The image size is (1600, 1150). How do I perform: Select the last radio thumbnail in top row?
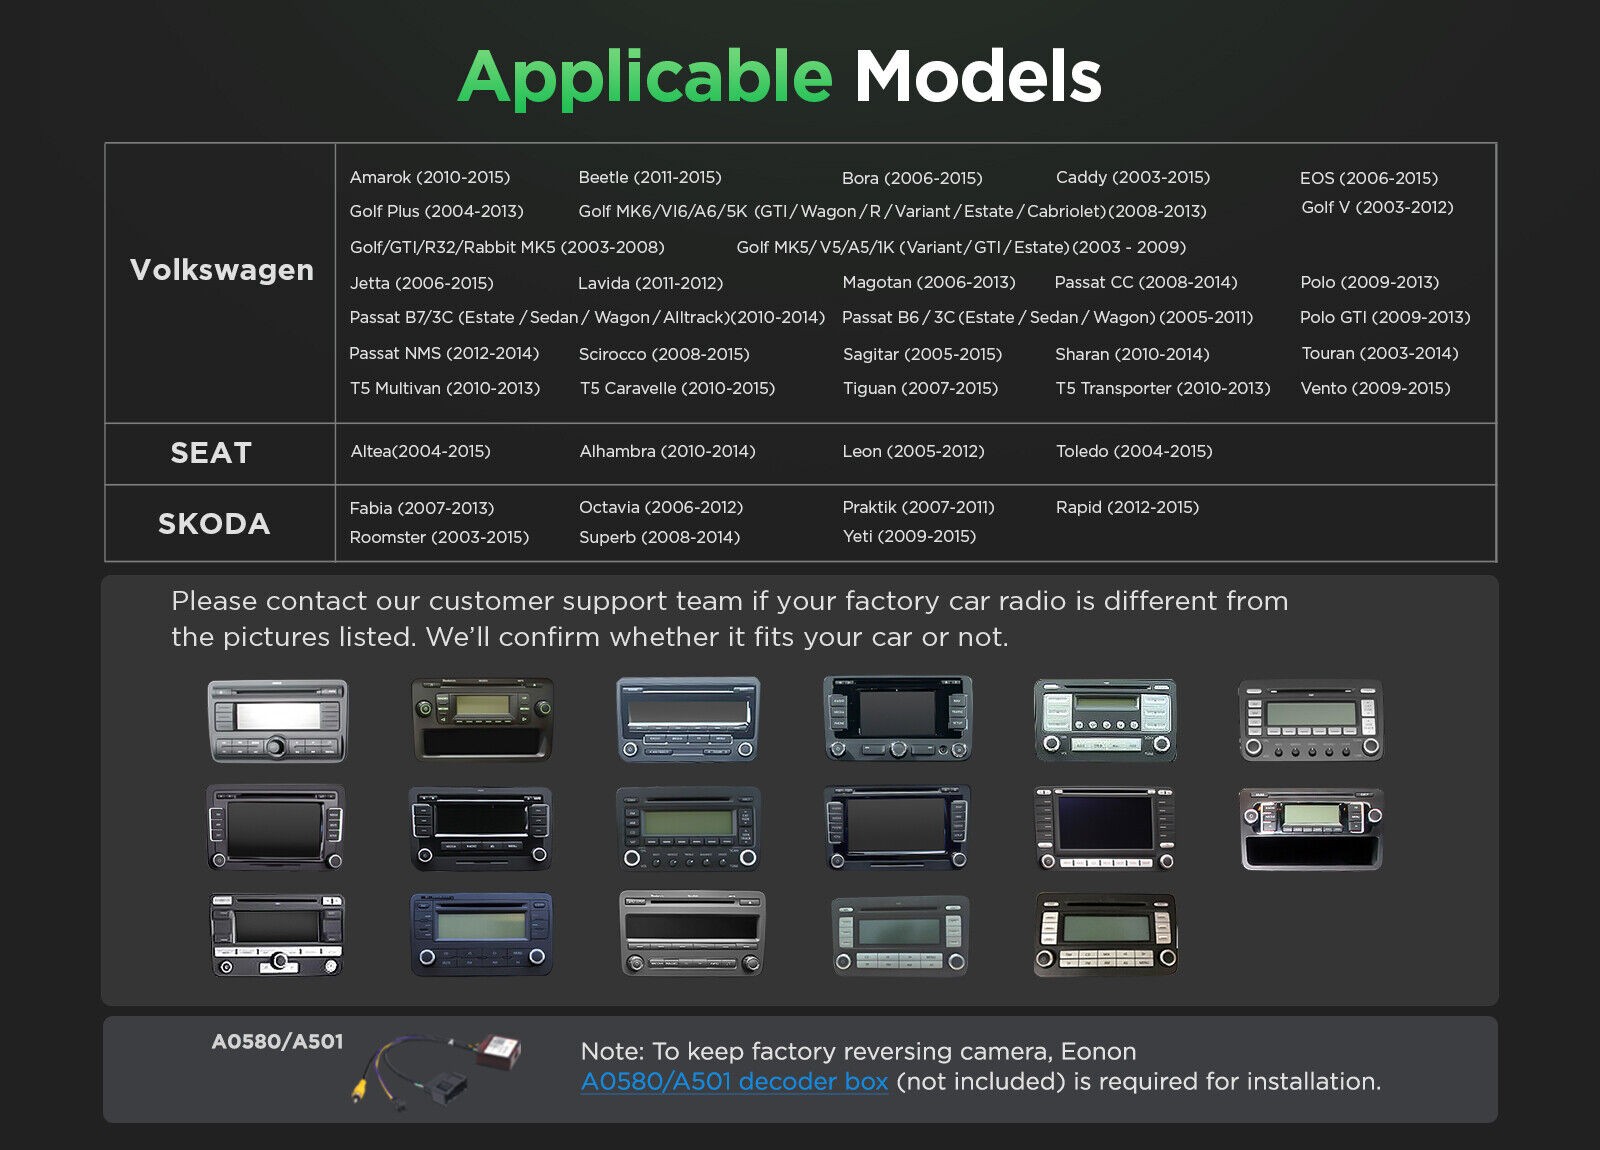pyautogui.click(x=1311, y=721)
